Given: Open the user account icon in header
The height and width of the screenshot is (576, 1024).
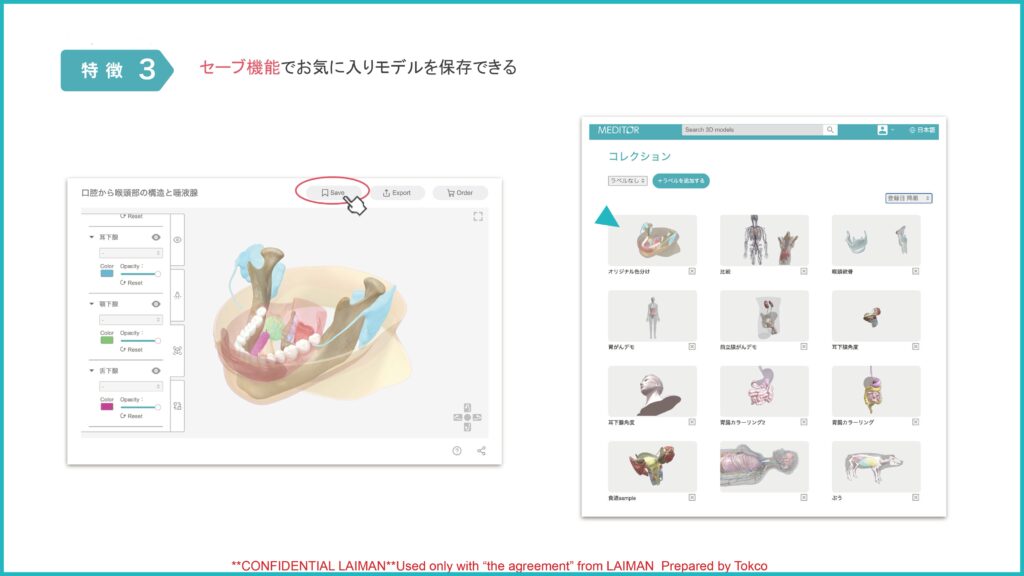Looking at the screenshot, I should [x=882, y=130].
